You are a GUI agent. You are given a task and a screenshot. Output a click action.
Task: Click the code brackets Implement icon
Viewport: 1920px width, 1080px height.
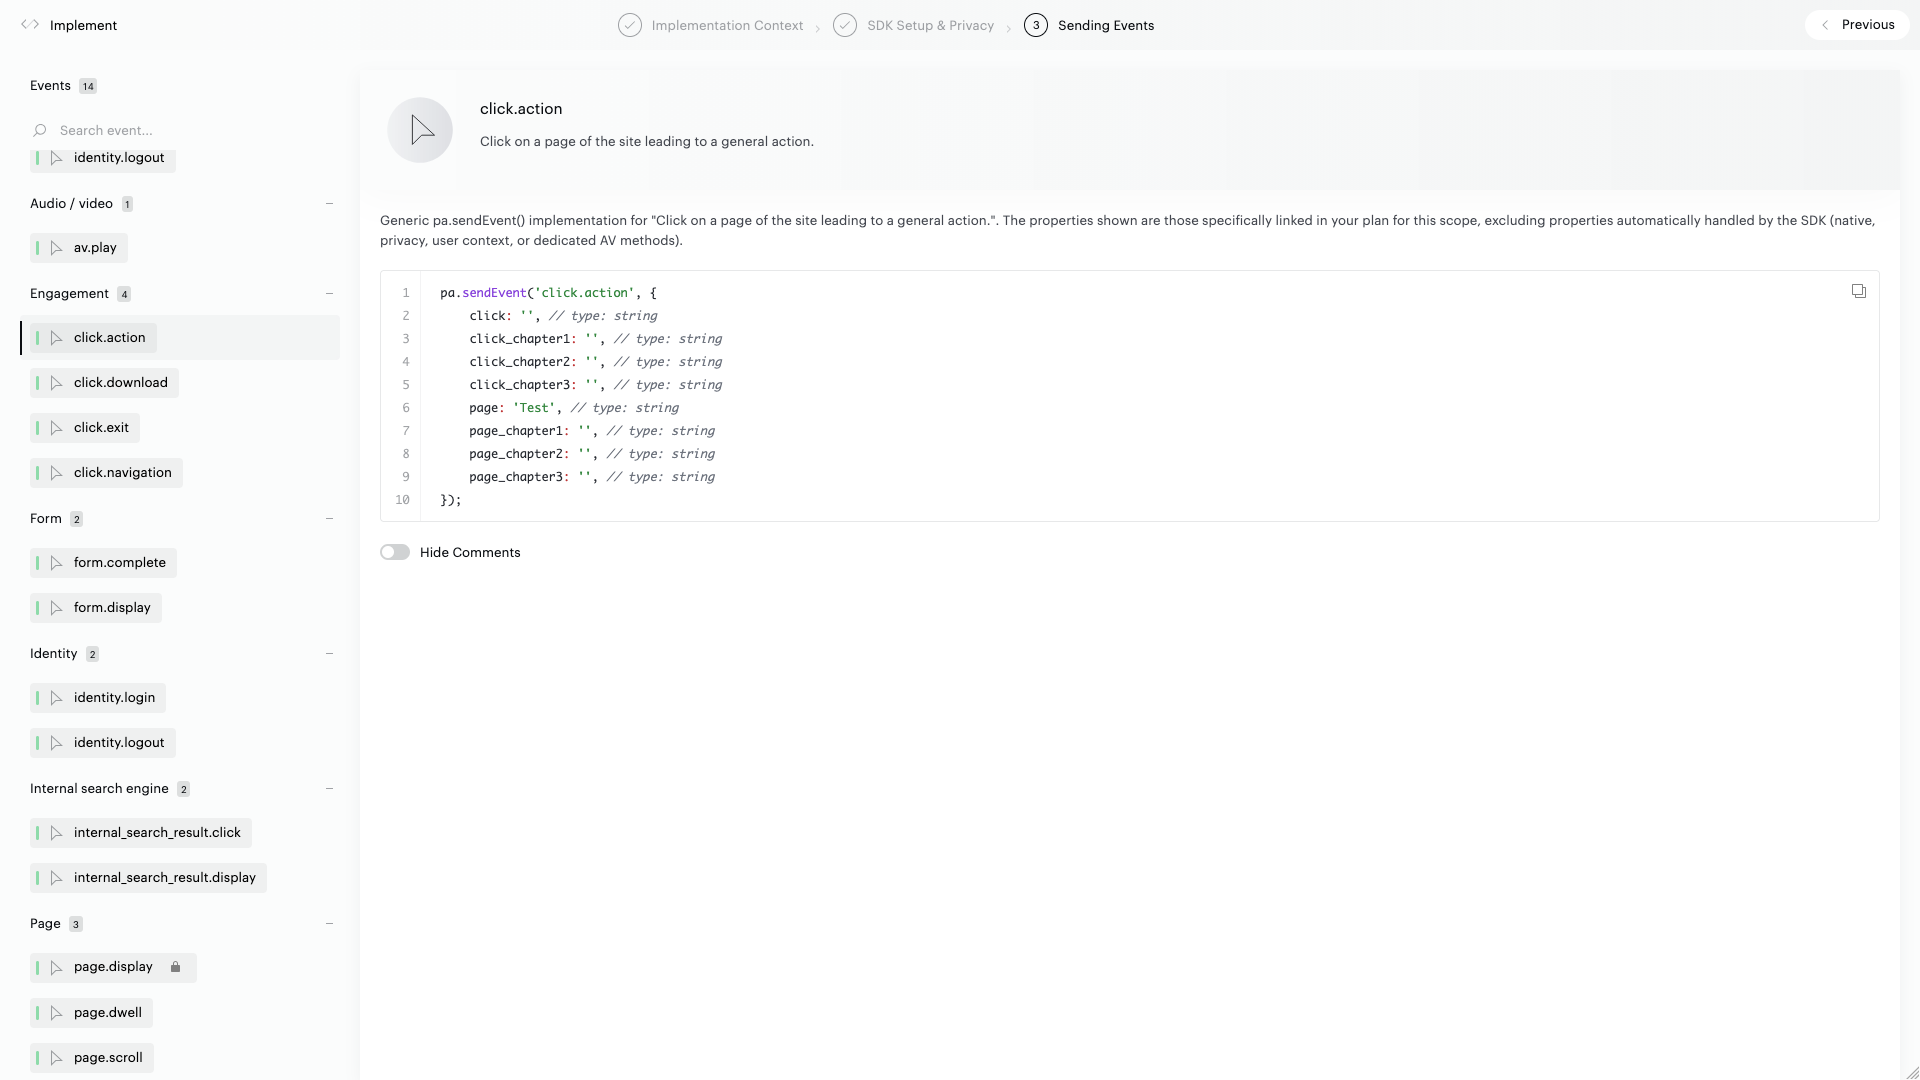30,25
